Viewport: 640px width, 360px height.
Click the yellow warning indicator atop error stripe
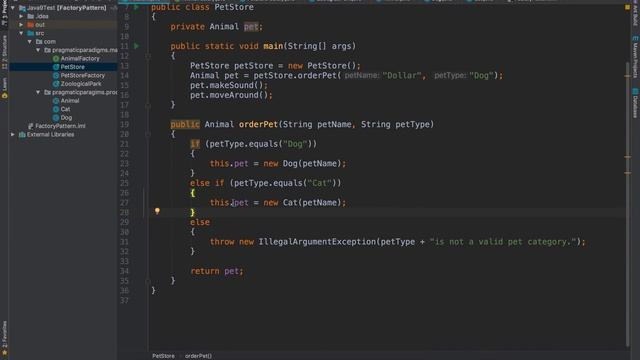click(628, 7)
